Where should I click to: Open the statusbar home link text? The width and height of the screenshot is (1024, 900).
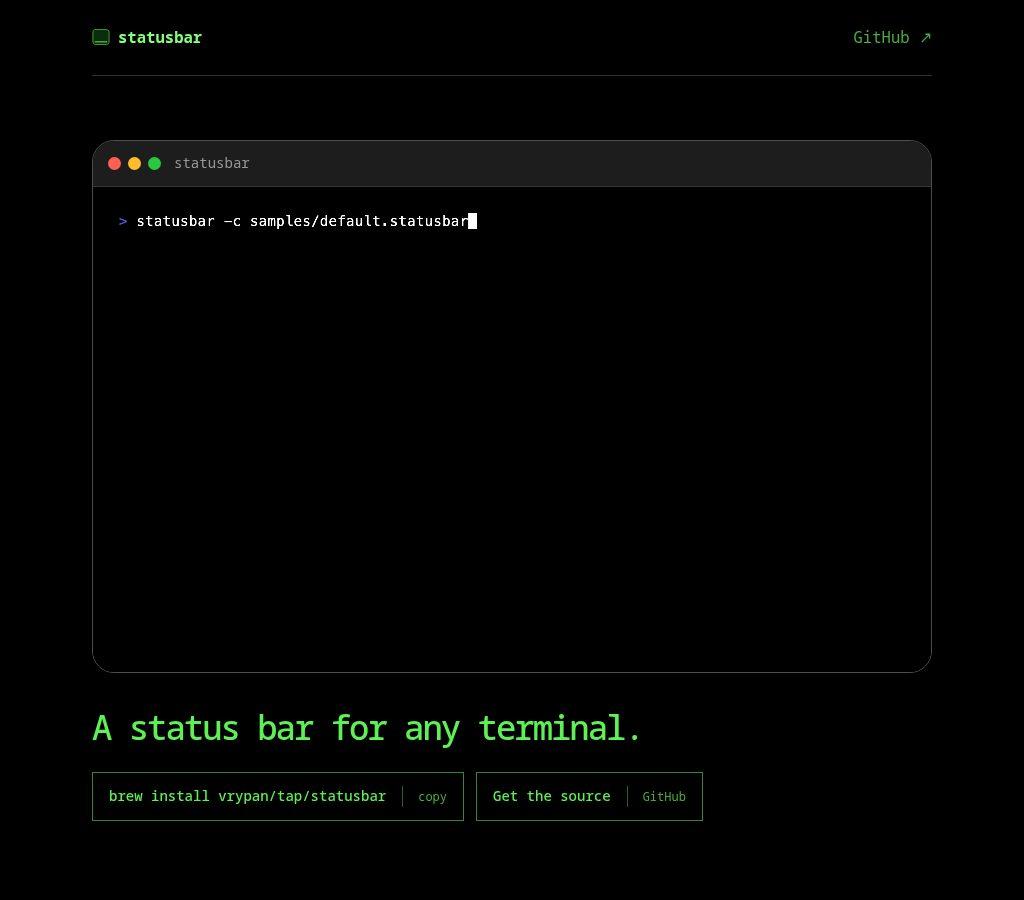click(159, 37)
